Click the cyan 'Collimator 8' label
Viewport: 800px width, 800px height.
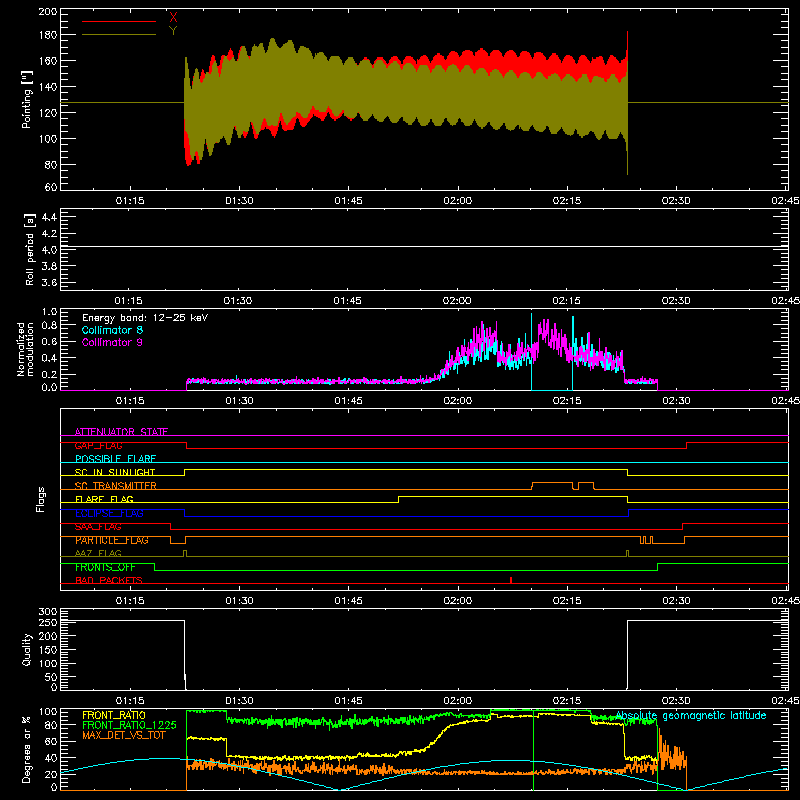click(x=112, y=330)
